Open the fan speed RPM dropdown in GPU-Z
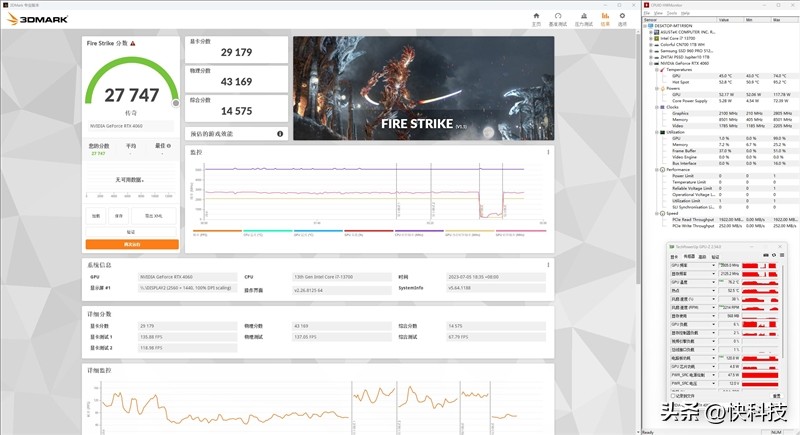This screenshot has height=435, width=800. (x=713, y=308)
